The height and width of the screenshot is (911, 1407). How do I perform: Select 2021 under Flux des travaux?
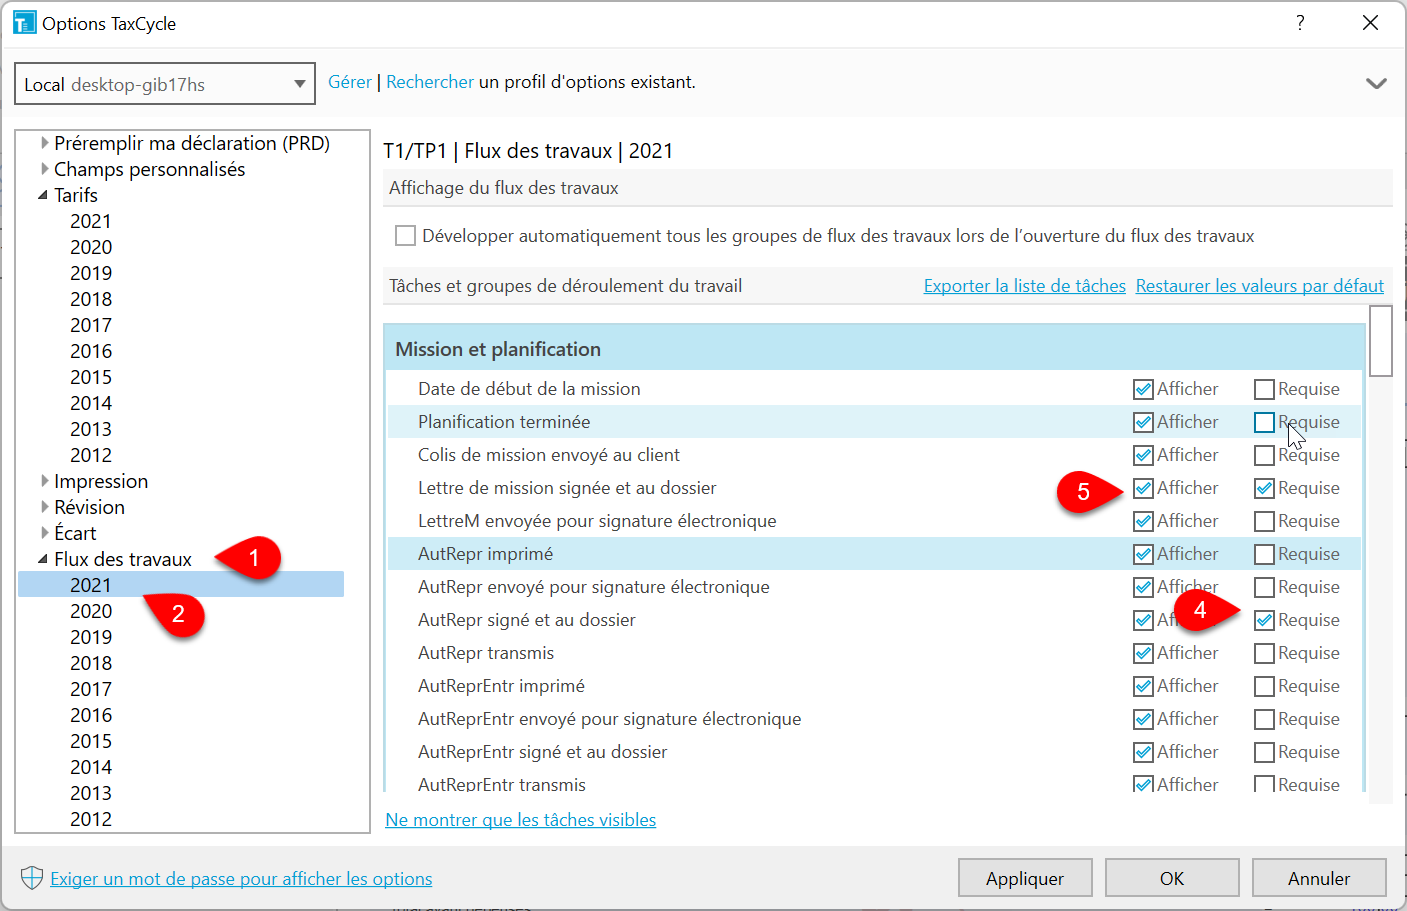[91, 585]
